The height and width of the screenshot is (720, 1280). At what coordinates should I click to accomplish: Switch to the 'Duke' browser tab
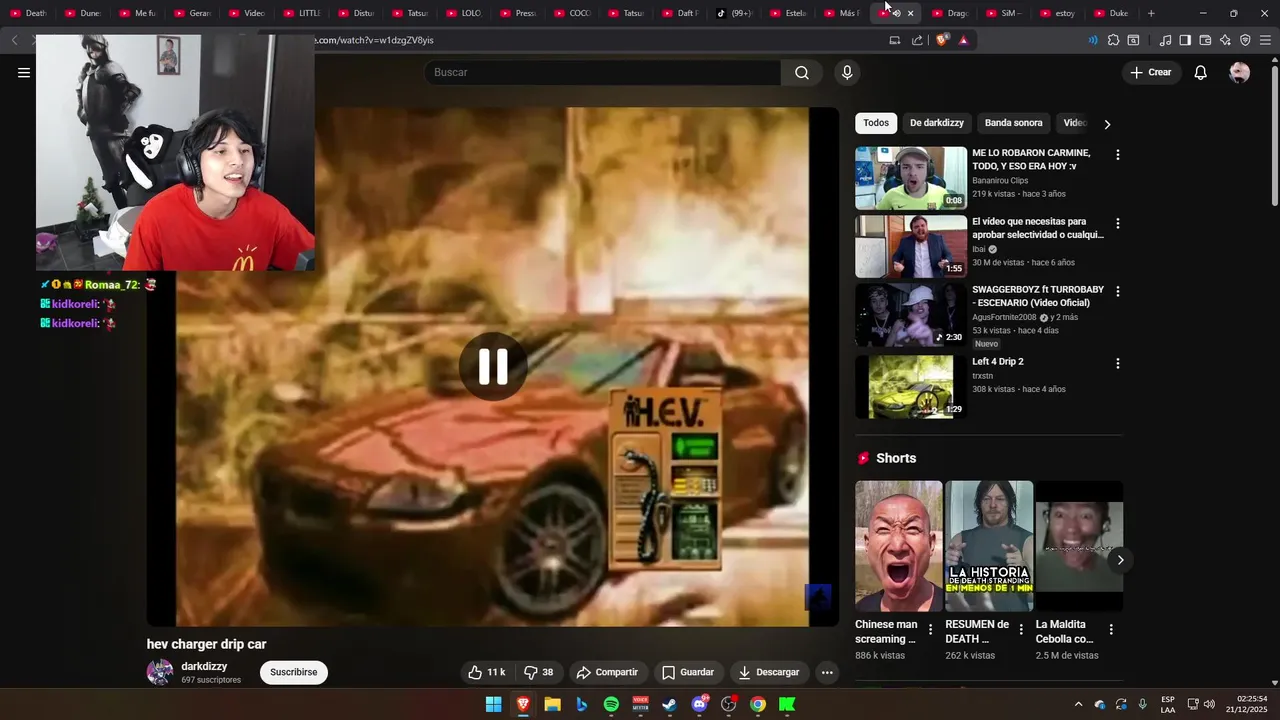[1111, 13]
